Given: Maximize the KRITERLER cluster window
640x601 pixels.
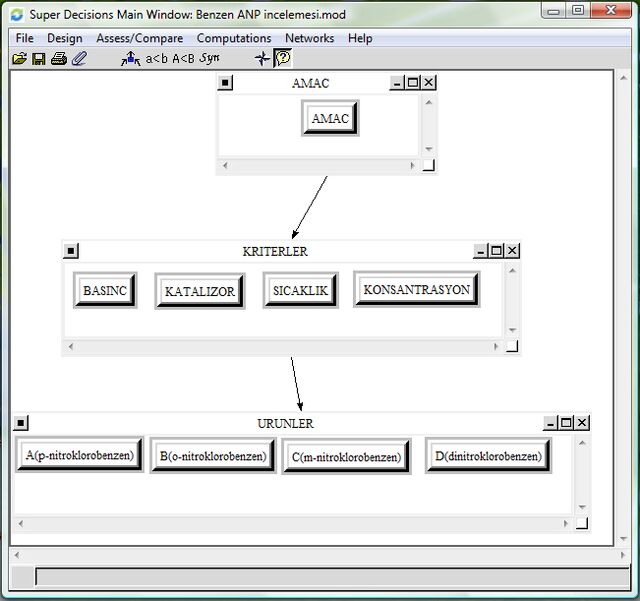Looking at the screenshot, I should coord(496,251).
